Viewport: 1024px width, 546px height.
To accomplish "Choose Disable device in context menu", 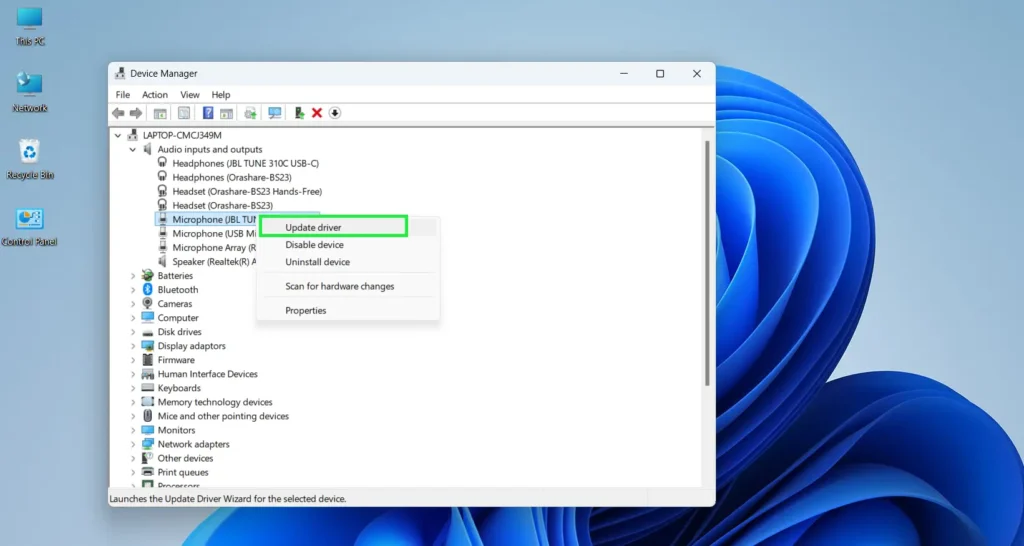I will [x=349, y=245].
